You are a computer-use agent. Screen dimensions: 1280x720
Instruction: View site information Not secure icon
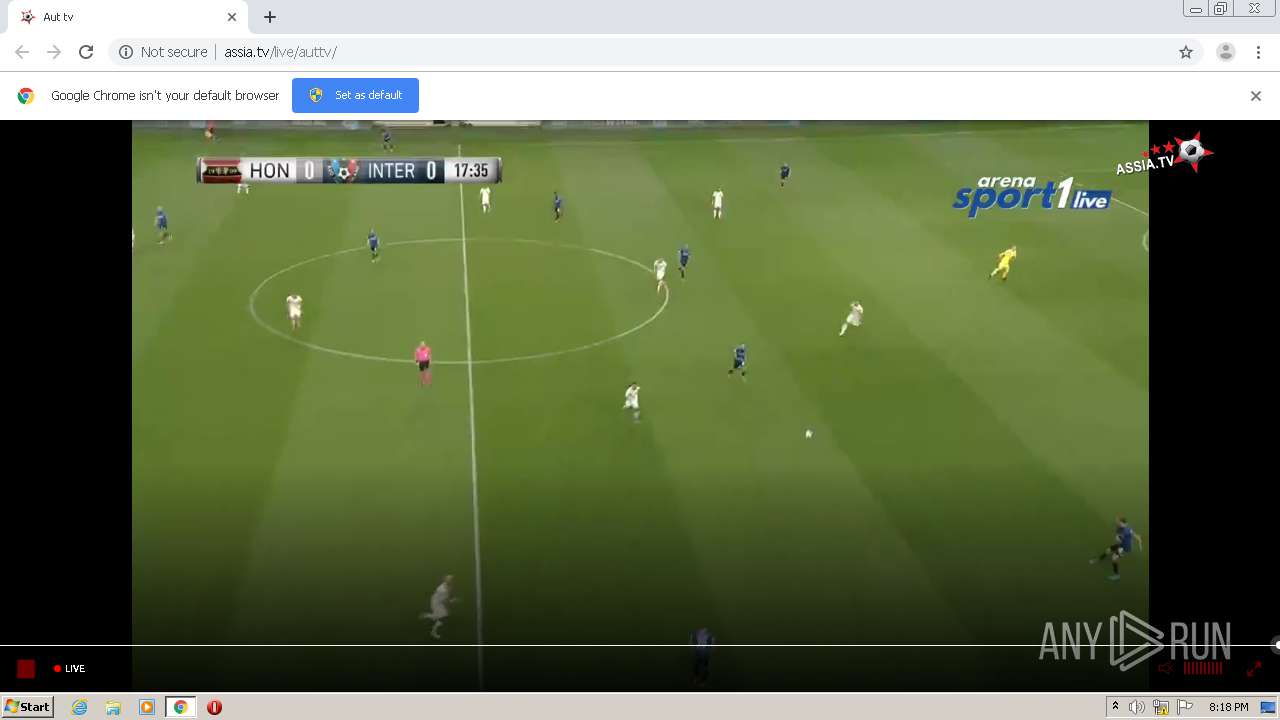coord(126,52)
